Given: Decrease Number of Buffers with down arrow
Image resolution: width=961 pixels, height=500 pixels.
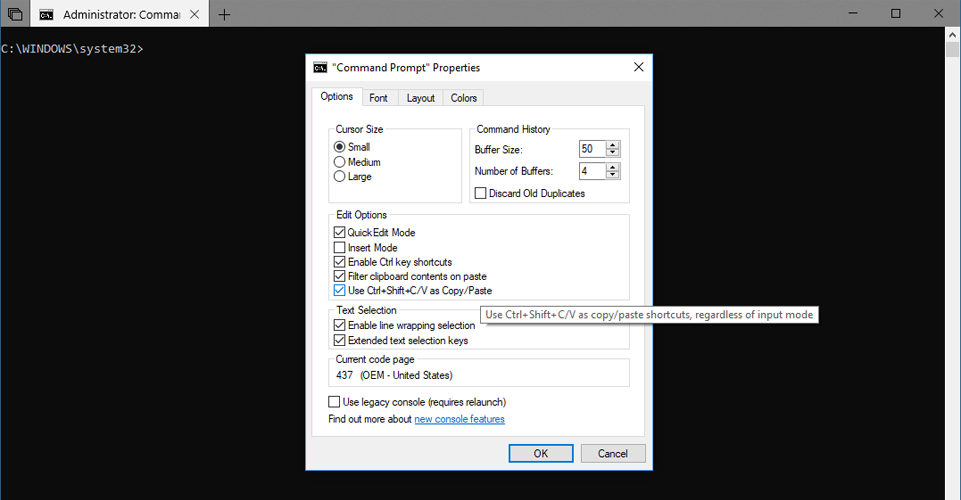Looking at the screenshot, I should (612, 175).
